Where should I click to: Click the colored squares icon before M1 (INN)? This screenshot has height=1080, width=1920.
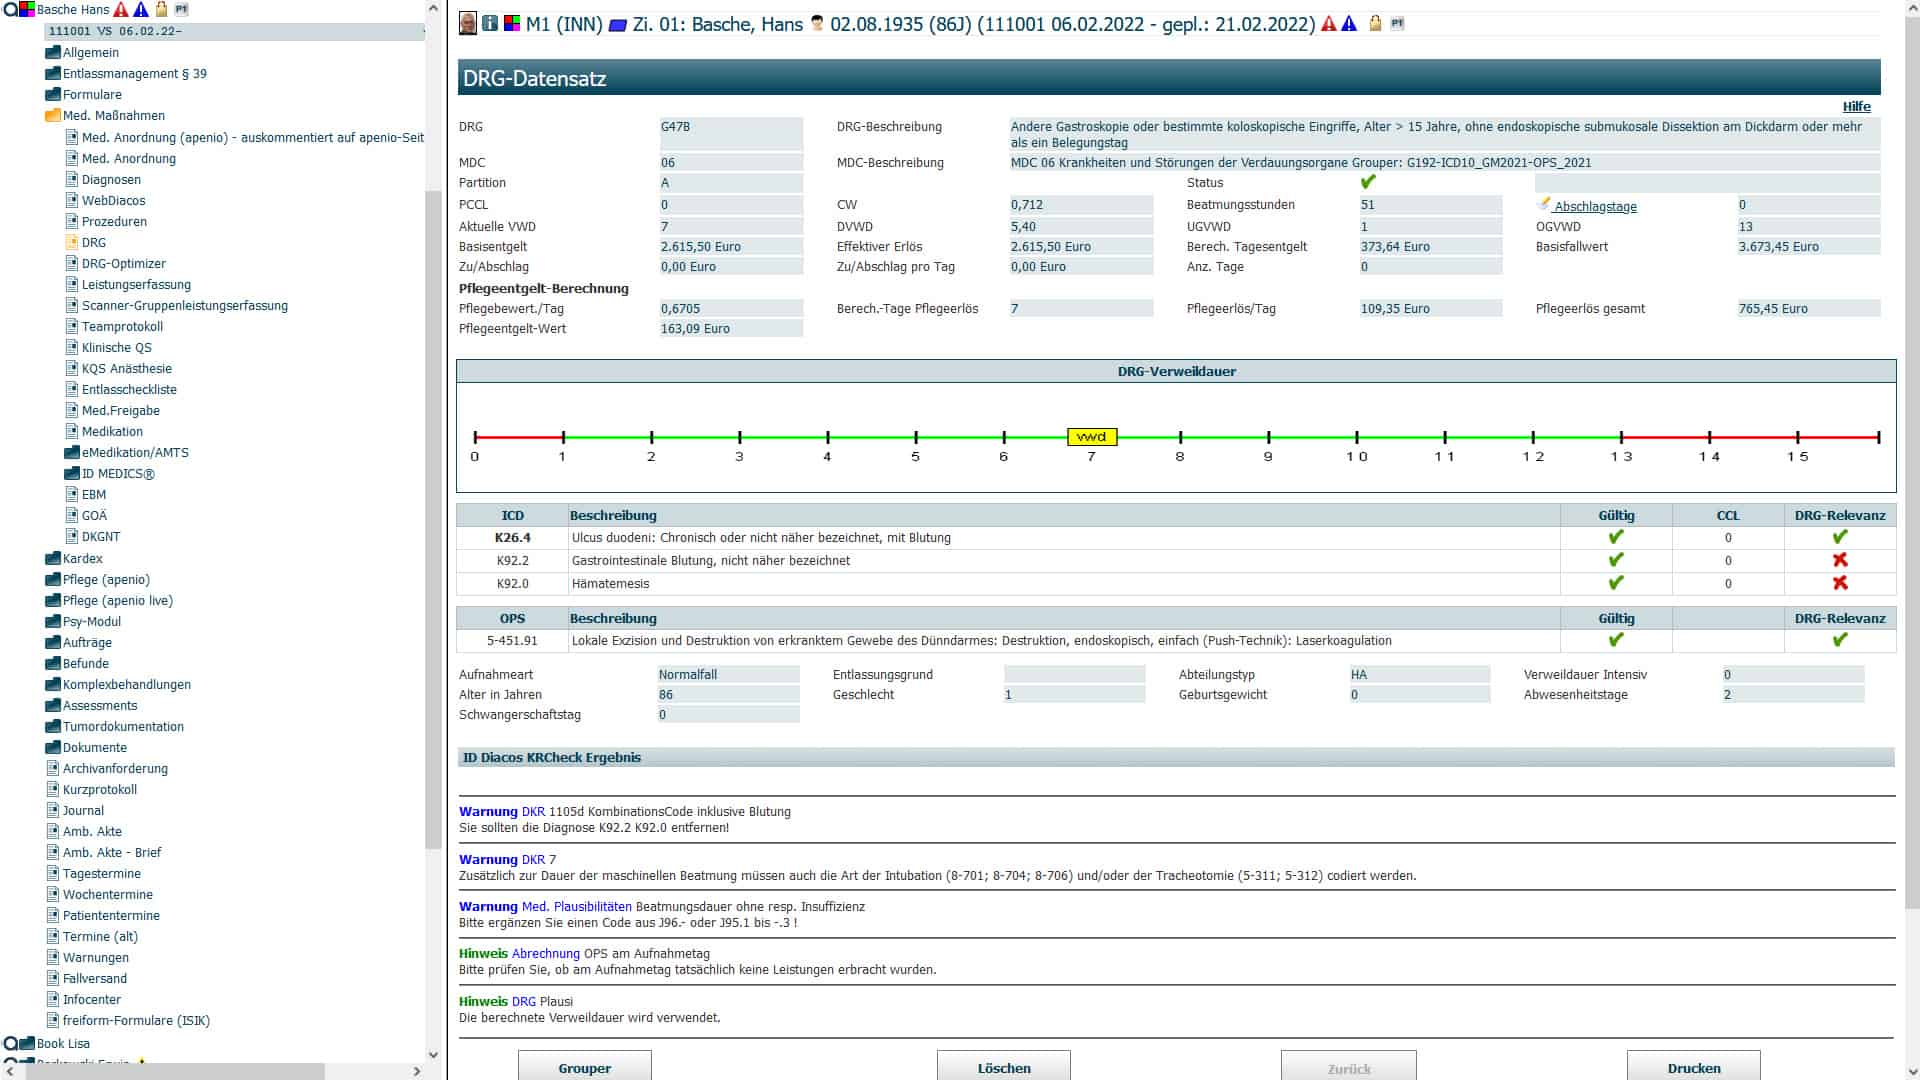pos(512,23)
